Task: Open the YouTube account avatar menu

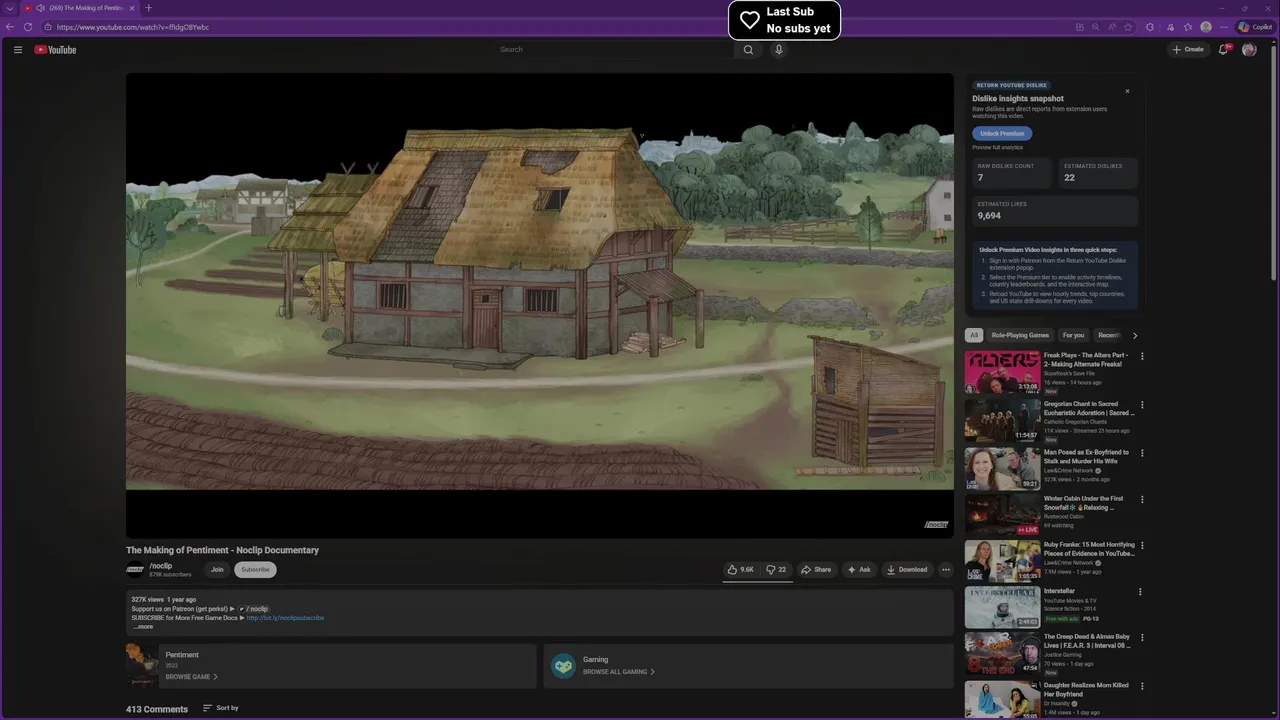Action: [x=1249, y=49]
